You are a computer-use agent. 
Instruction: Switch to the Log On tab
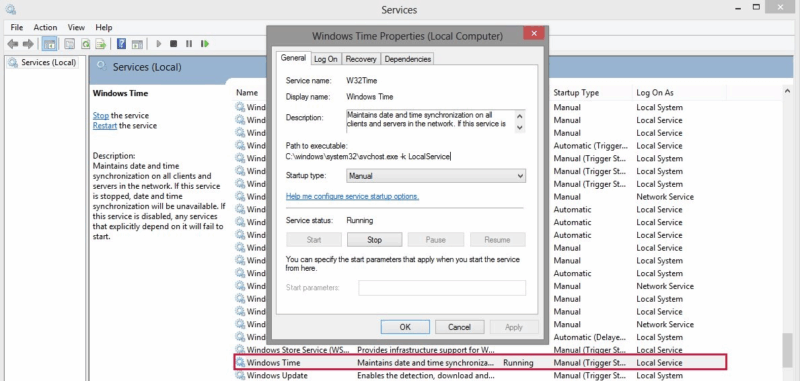326,59
